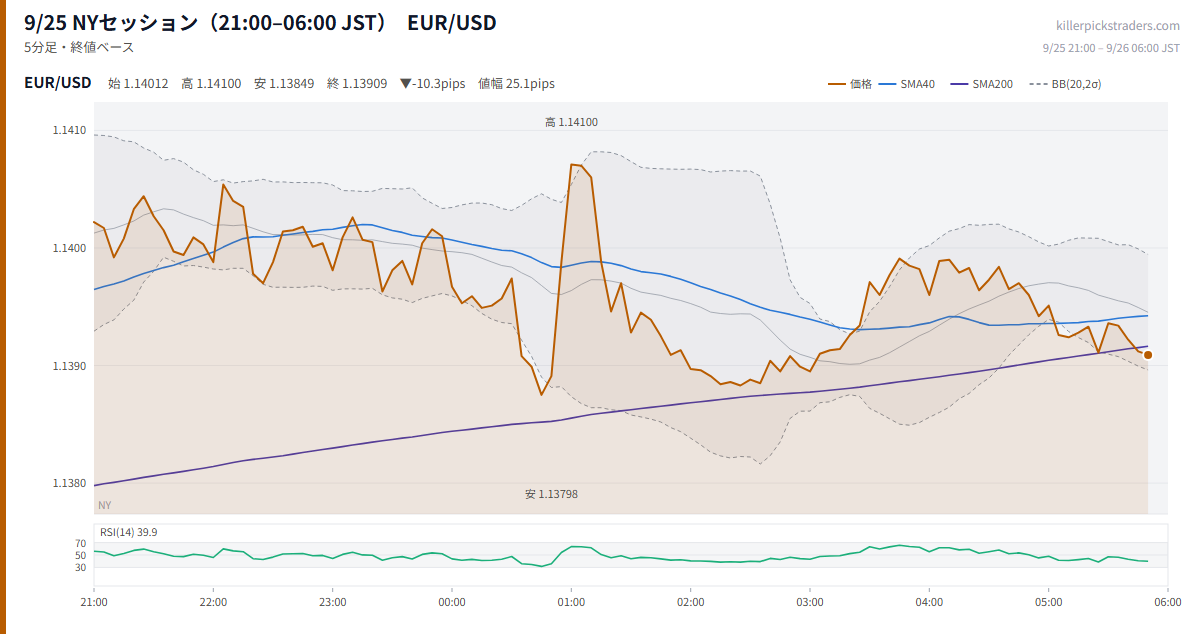1200x634 pixels.
Task: Click the 00:00 time axis label
Action: pos(452,602)
